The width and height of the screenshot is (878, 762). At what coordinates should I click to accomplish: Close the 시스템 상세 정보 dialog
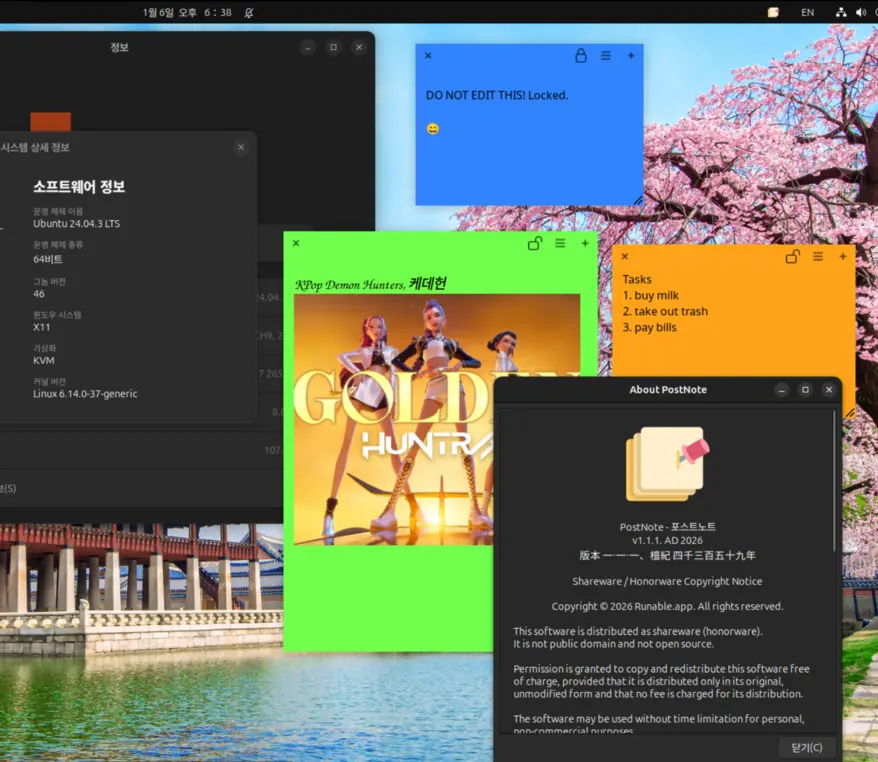pos(240,147)
